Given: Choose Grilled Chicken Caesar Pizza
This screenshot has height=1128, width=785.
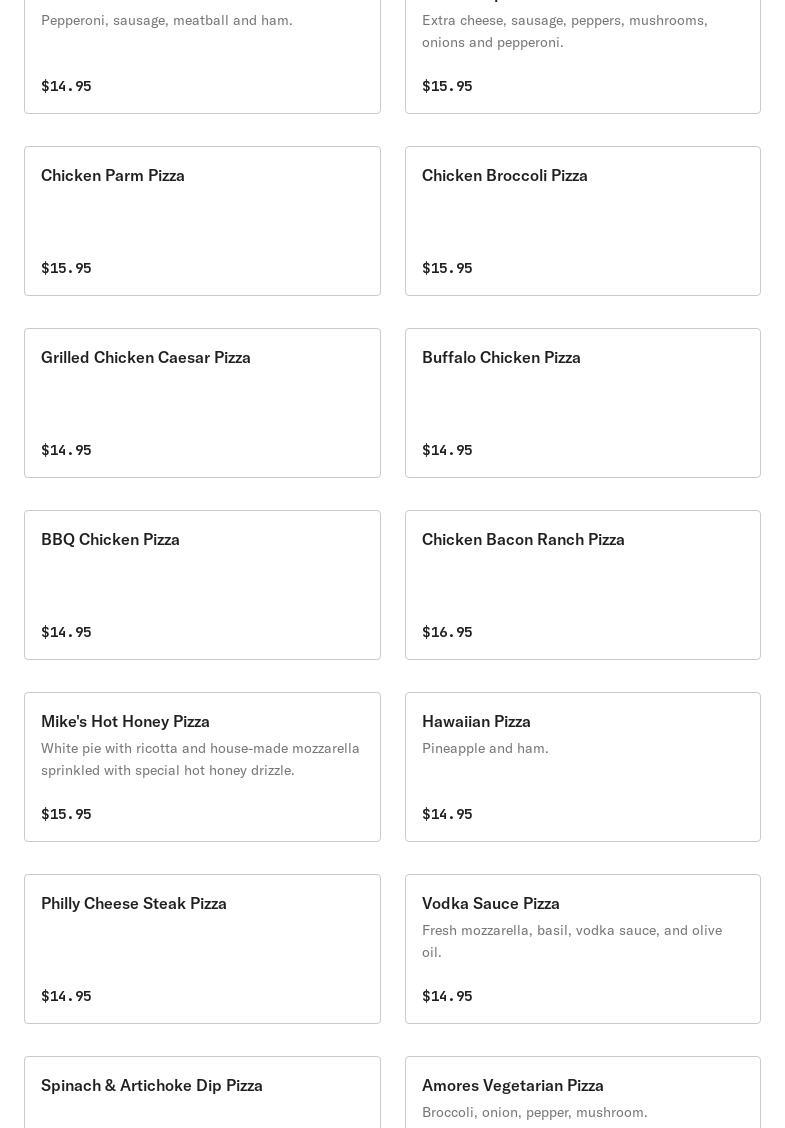Looking at the screenshot, I should coord(202,403).
